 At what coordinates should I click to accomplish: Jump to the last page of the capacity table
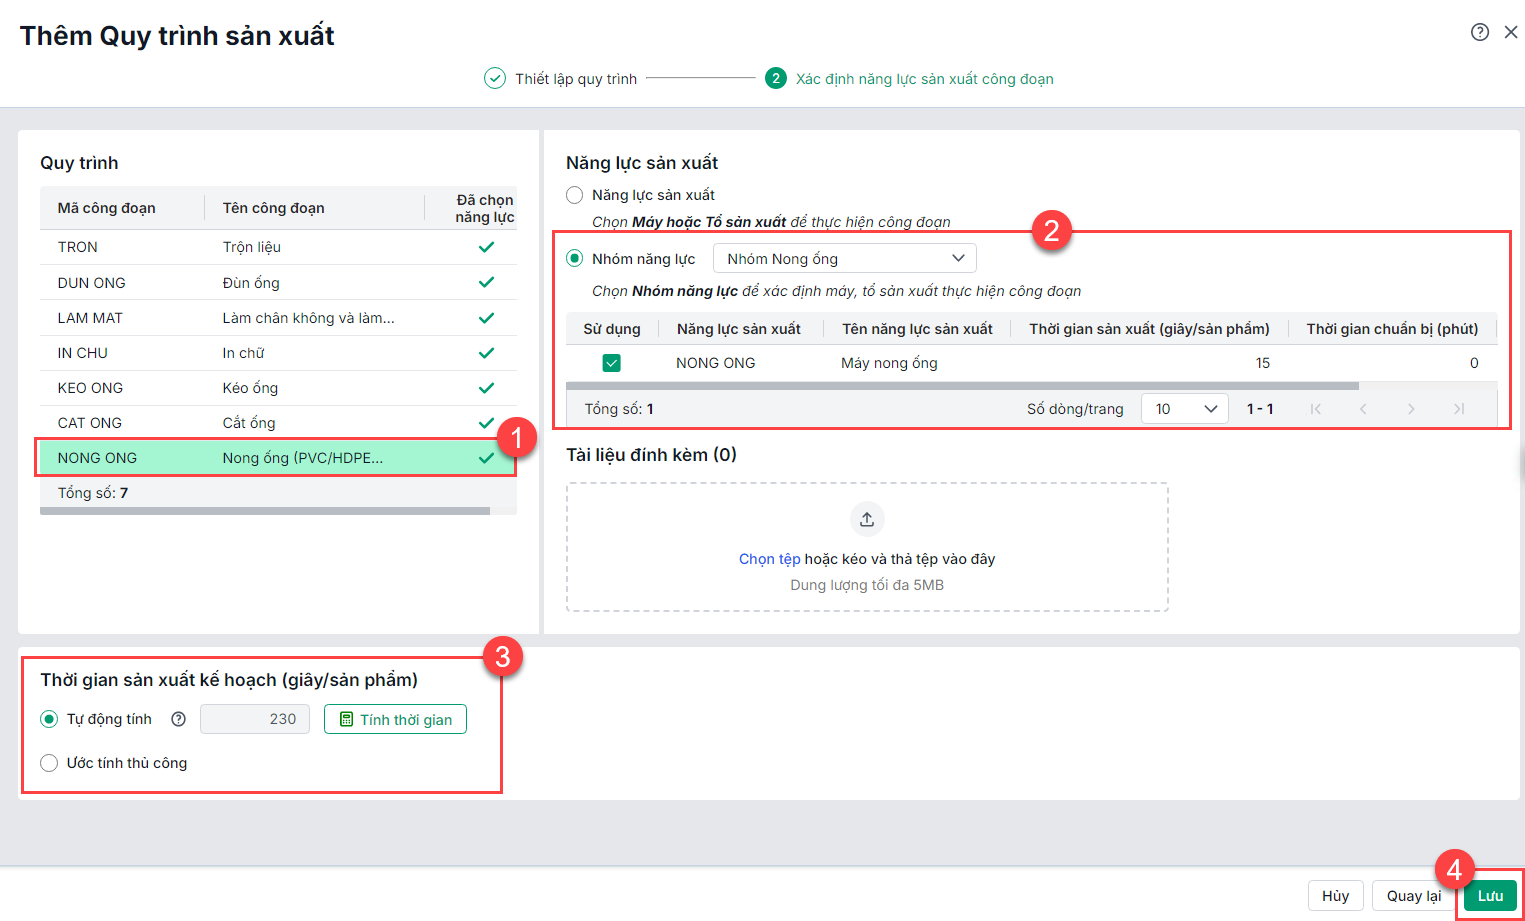coord(1459,409)
